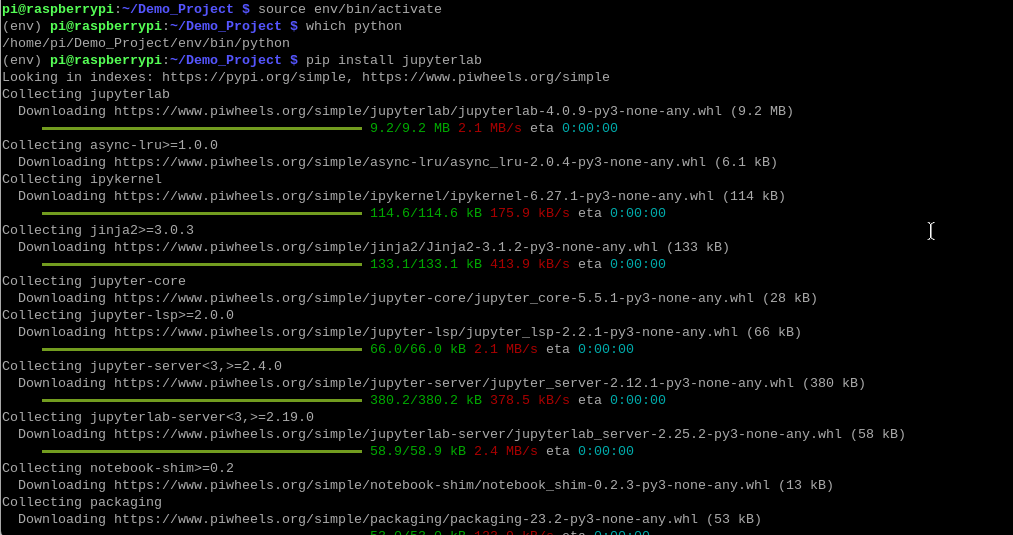The width and height of the screenshot is (1013, 535).
Task: Click the jupyterlab-server download progress bar
Action: point(202,452)
